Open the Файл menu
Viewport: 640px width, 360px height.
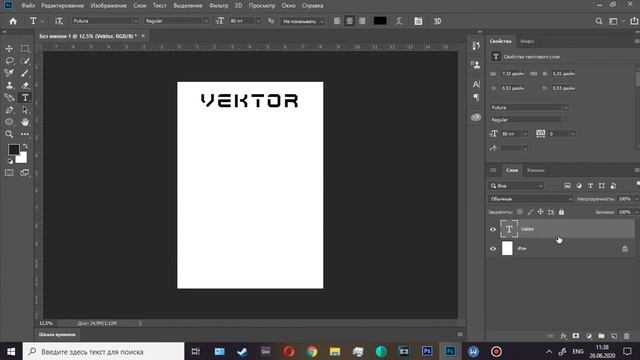28,6
